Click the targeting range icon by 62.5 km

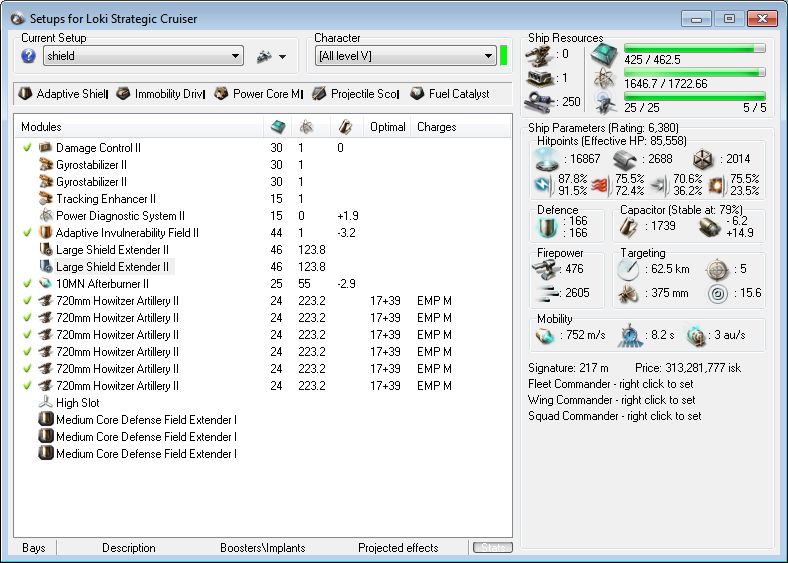(628, 270)
